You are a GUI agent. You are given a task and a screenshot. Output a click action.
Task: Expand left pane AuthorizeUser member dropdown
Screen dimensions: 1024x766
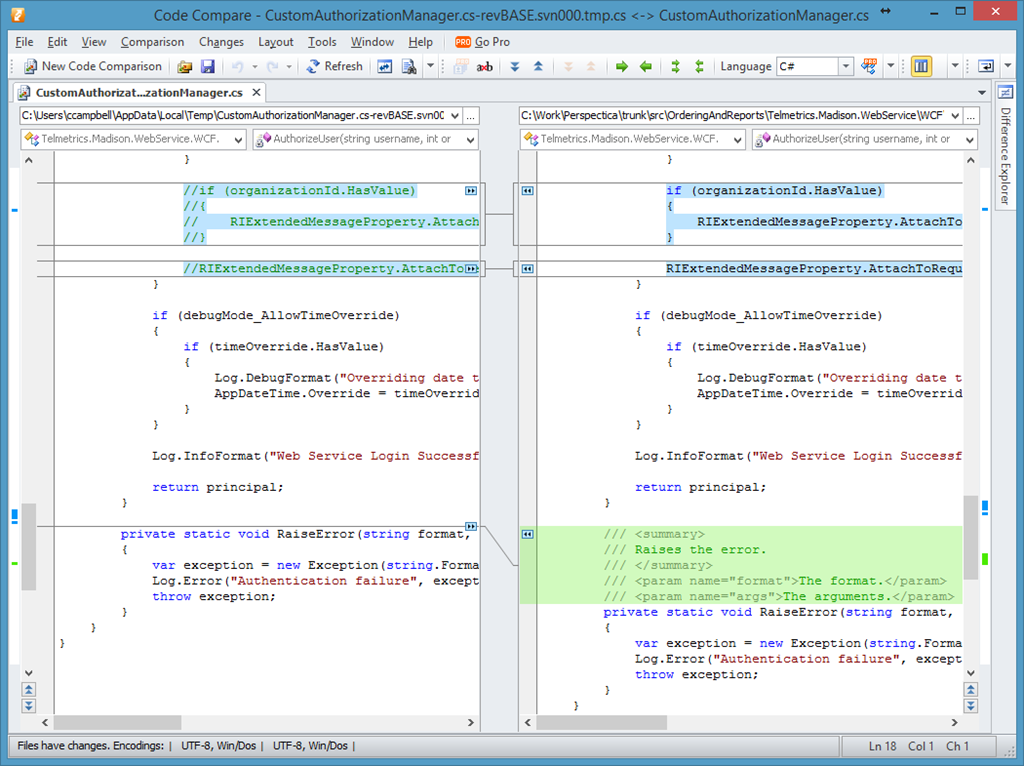(x=469, y=140)
